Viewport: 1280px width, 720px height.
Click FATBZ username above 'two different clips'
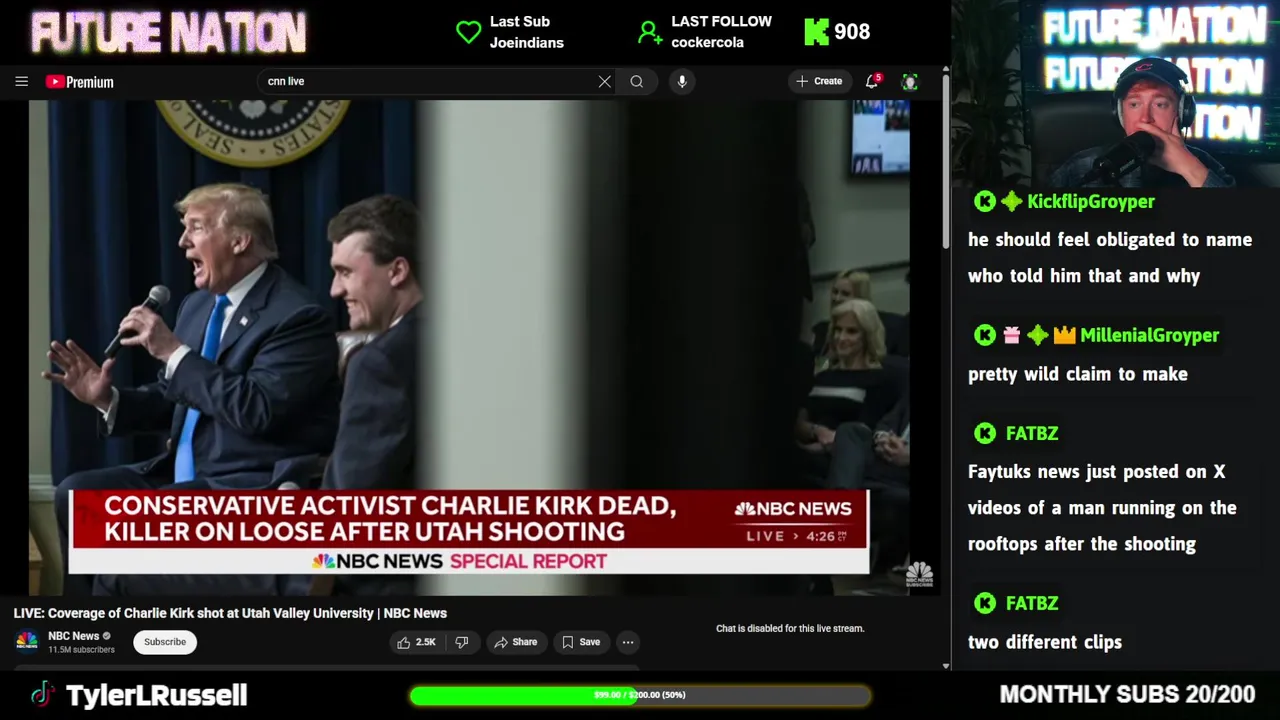(x=1032, y=604)
